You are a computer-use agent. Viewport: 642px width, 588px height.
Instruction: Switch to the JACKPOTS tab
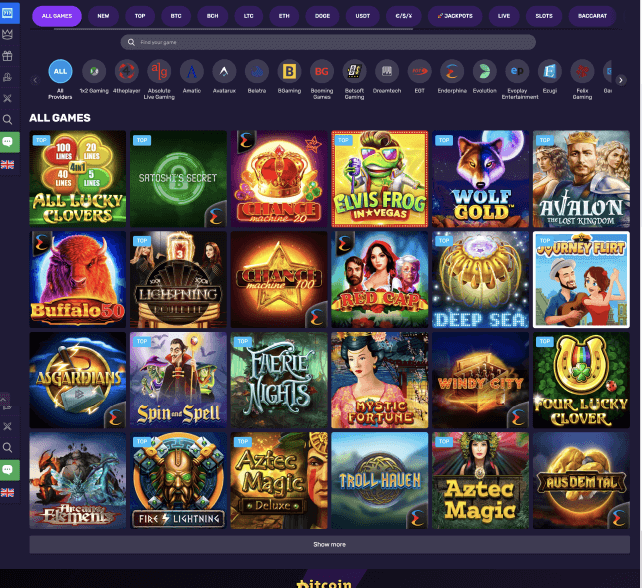[x=455, y=16]
